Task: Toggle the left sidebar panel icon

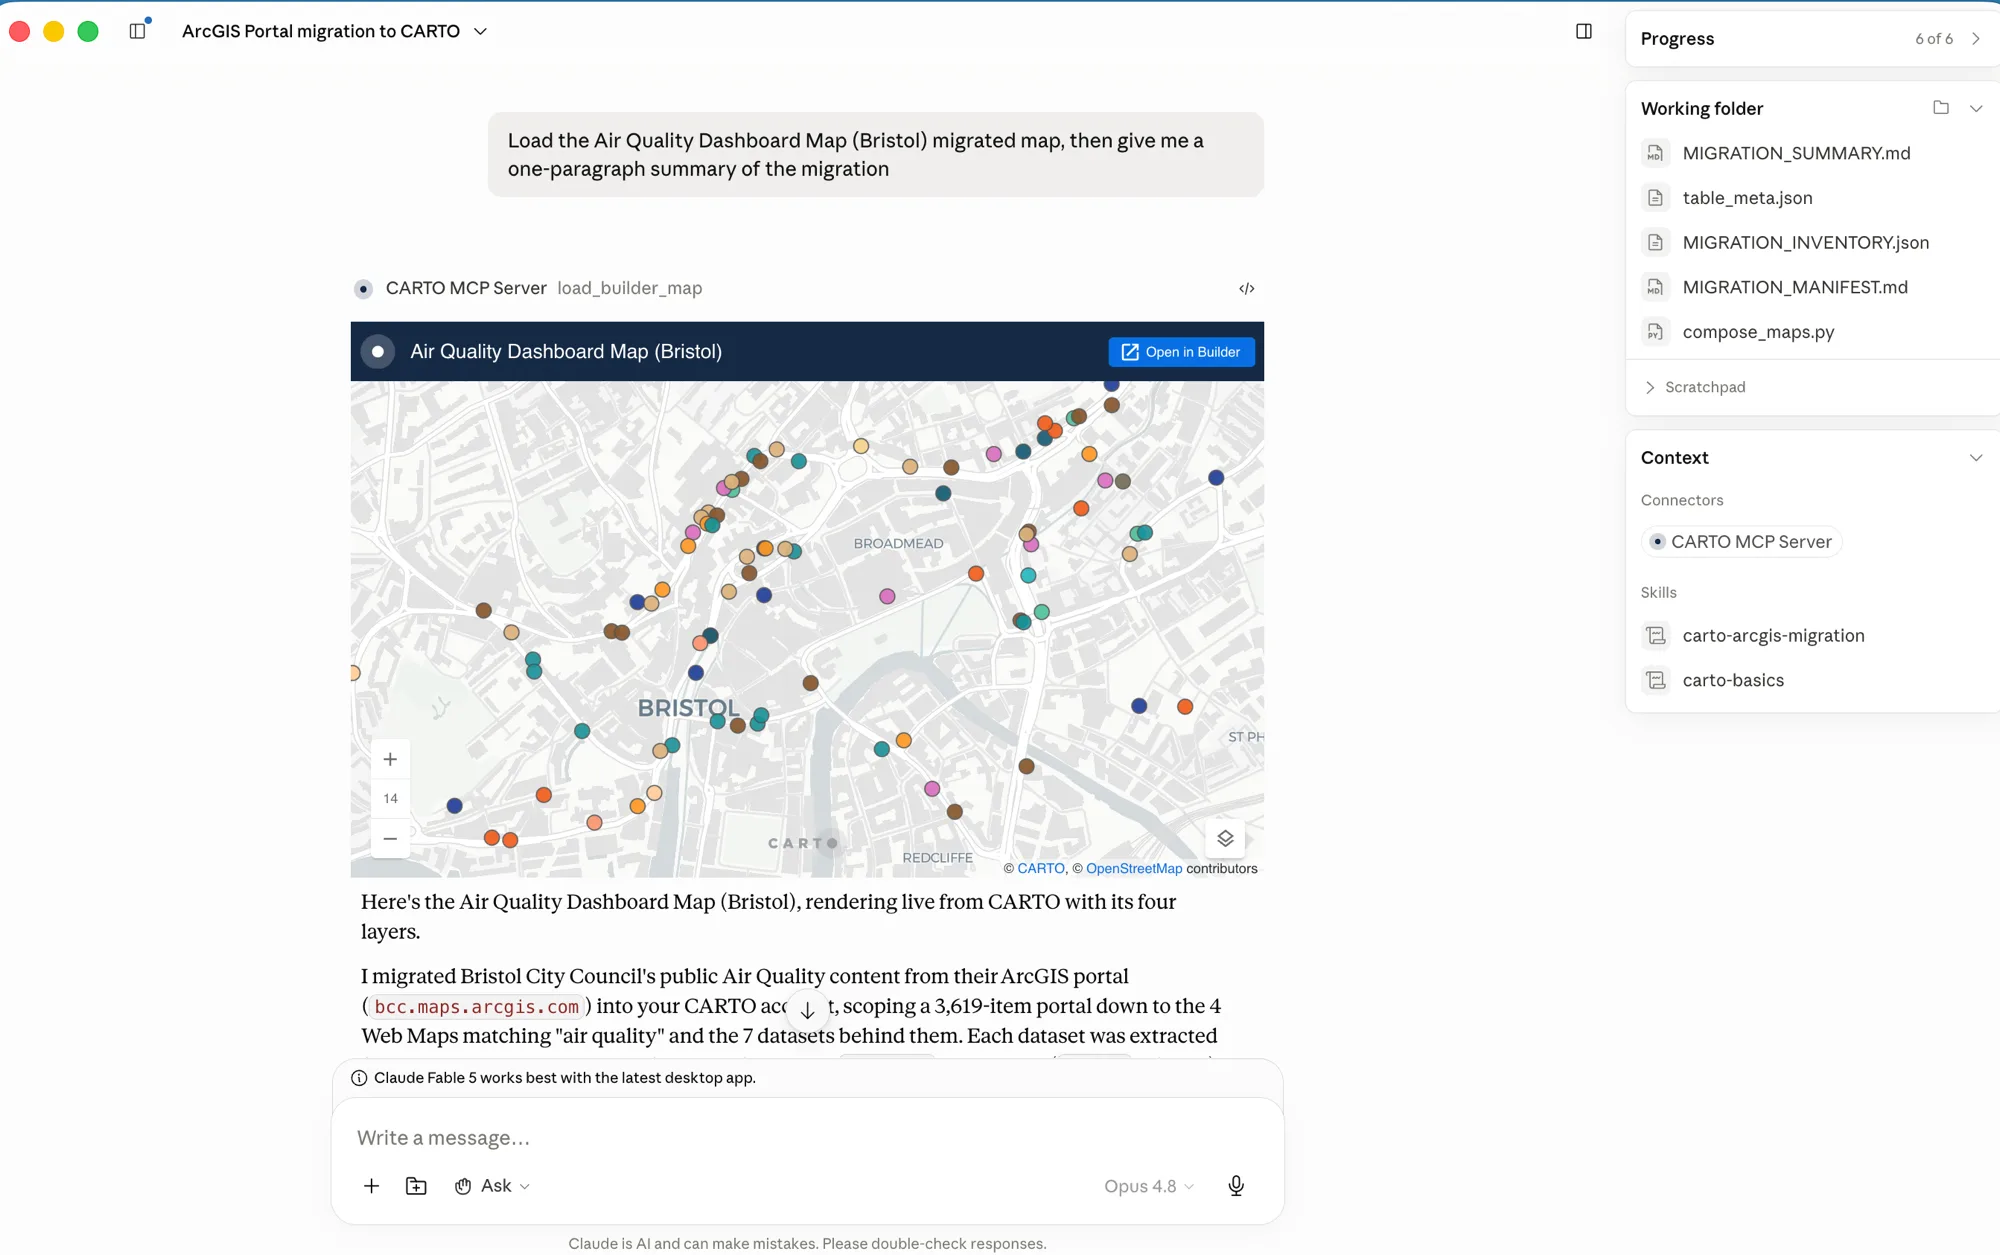Action: [x=138, y=31]
